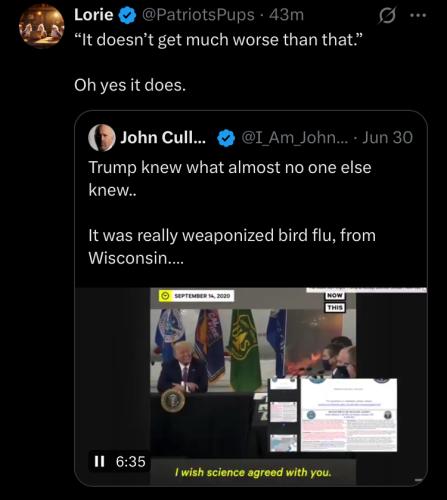This screenshot has width=447, height=500.
Task: Click the 43m post timestamp
Action: tap(286, 15)
